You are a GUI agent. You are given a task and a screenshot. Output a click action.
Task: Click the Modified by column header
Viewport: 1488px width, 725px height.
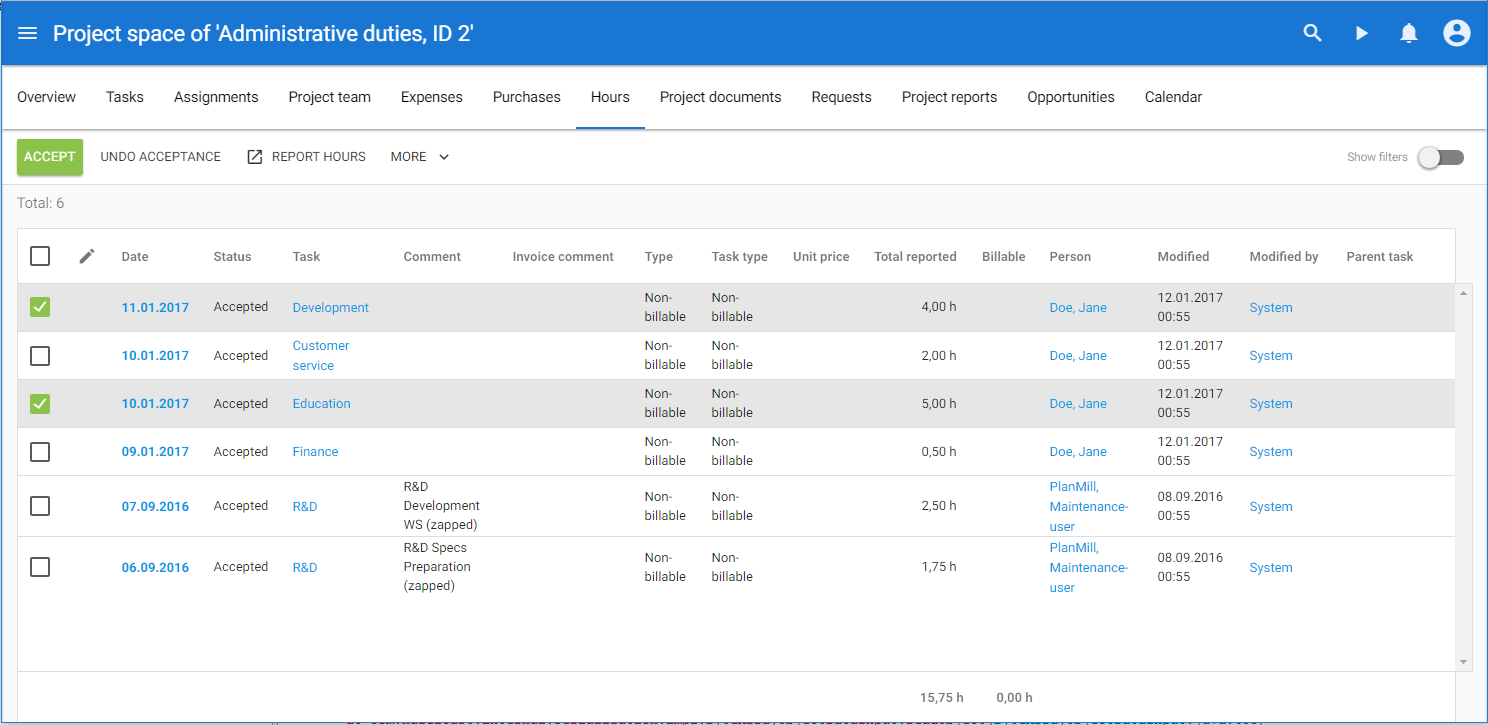(x=1284, y=257)
